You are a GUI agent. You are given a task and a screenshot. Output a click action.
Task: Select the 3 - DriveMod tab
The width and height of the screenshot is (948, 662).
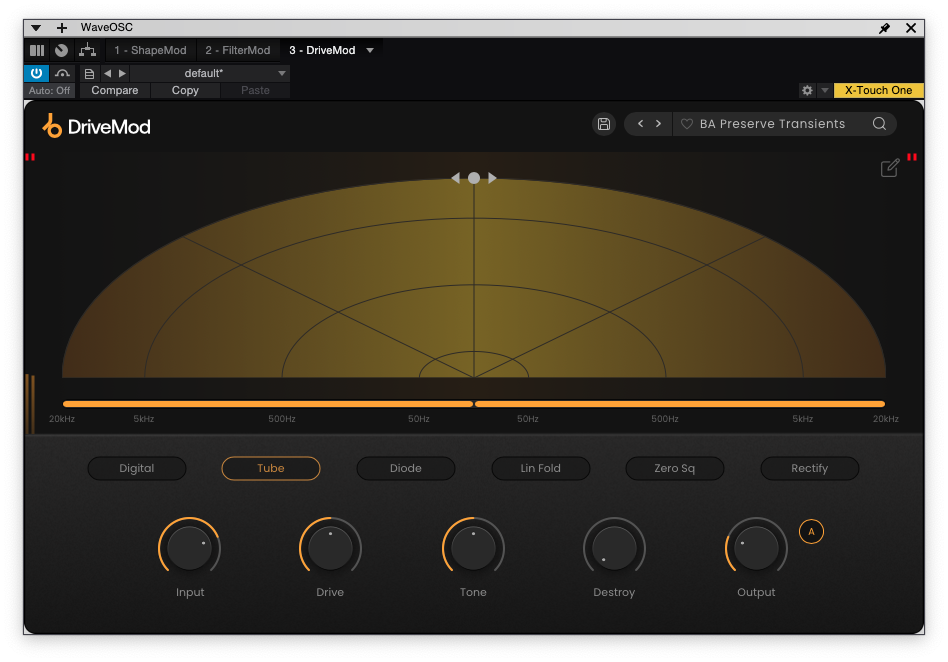coord(322,50)
